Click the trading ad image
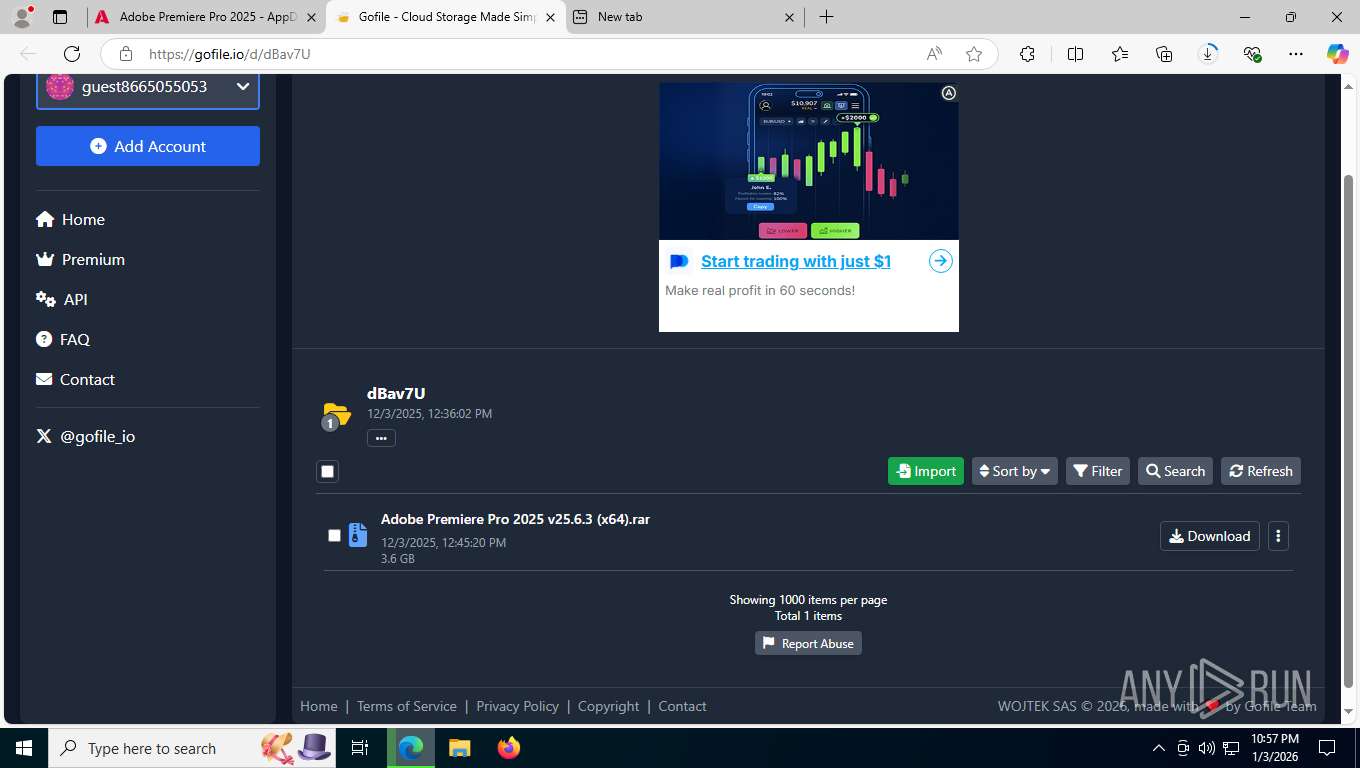The height and width of the screenshot is (768, 1360). [809, 161]
